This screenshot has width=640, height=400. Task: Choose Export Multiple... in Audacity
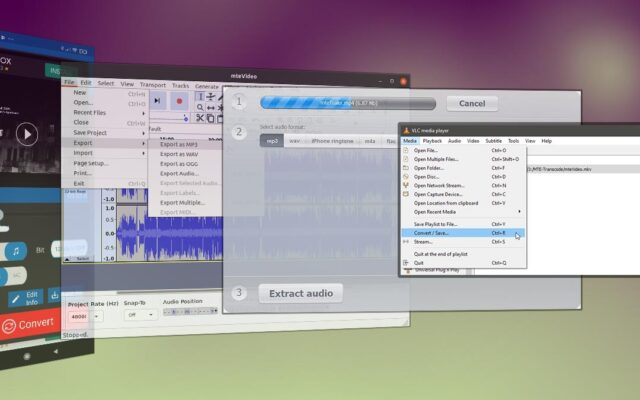pyautogui.click(x=183, y=203)
